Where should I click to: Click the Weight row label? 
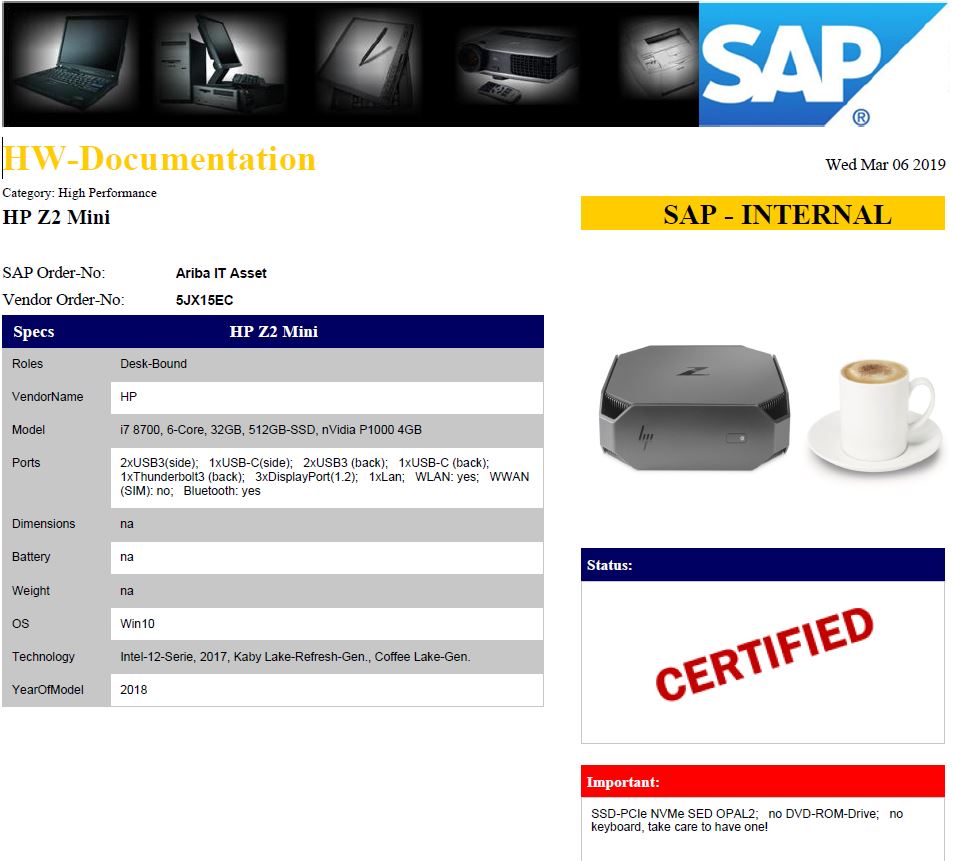tap(31, 591)
